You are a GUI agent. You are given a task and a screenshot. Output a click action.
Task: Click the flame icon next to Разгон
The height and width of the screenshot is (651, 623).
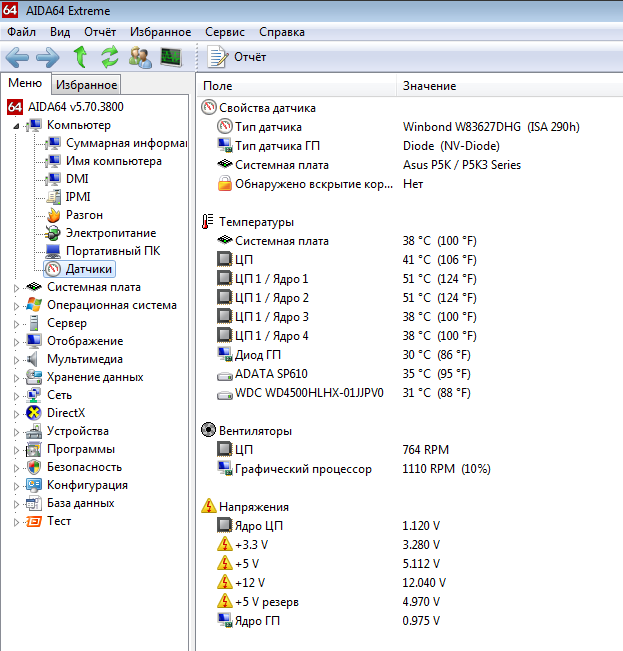coord(53,215)
